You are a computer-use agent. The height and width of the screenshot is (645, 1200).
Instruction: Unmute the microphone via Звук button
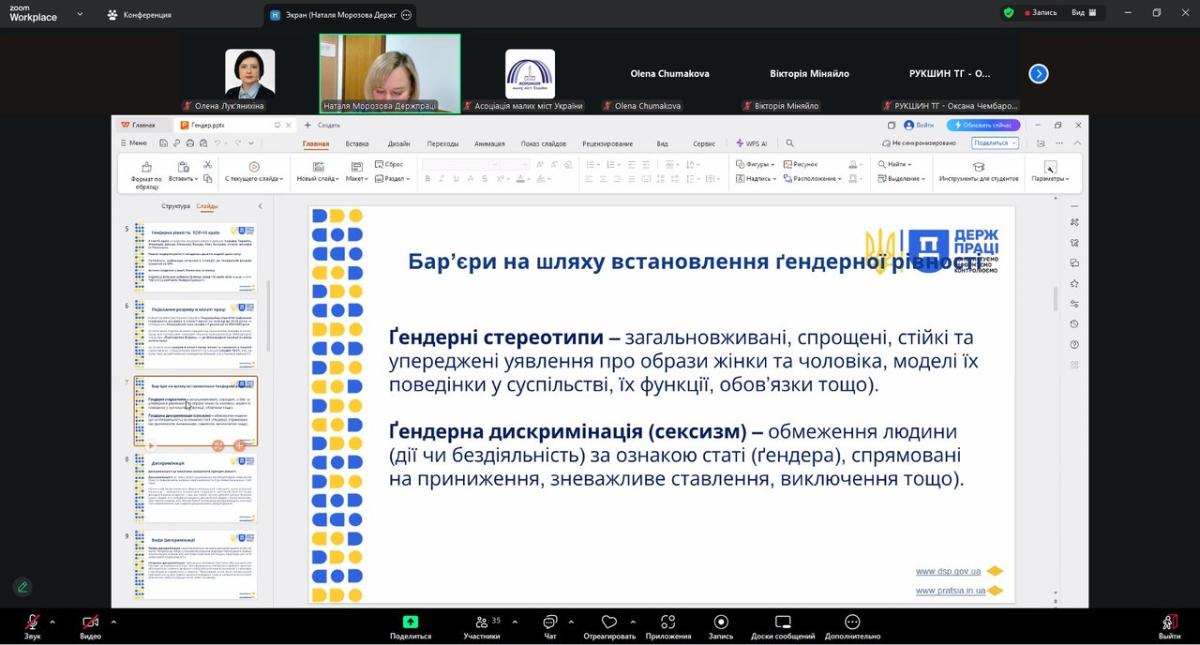click(x=33, y=622)
